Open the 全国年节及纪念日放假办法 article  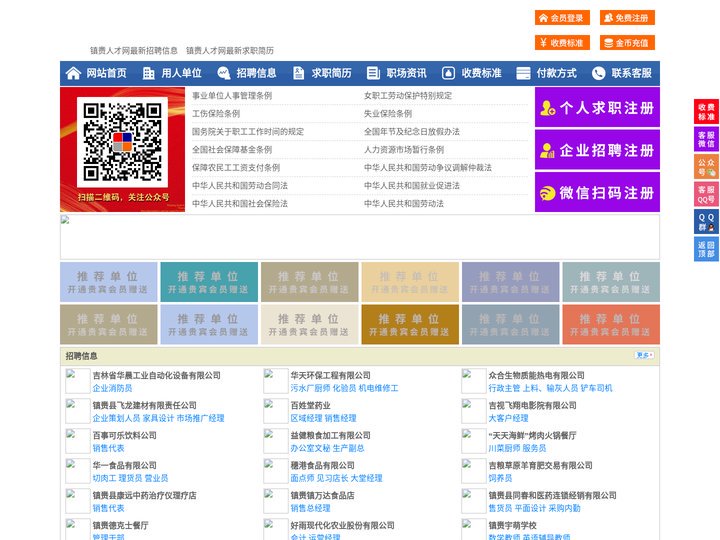(412, 131)
